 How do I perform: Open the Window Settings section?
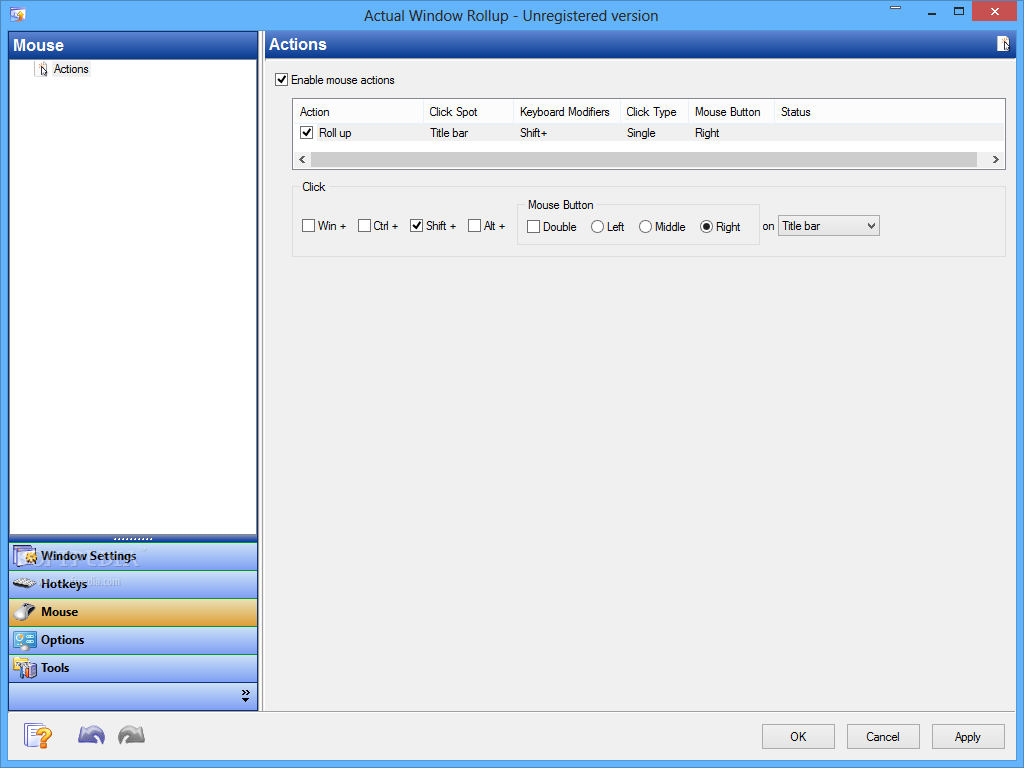pos(133,556)
